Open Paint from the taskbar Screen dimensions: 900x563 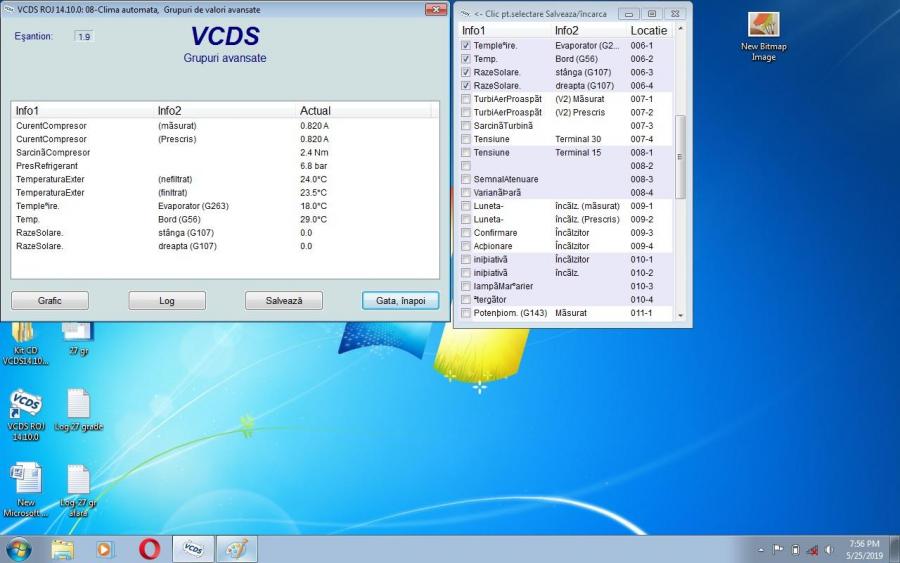click(x=236, y=549)
